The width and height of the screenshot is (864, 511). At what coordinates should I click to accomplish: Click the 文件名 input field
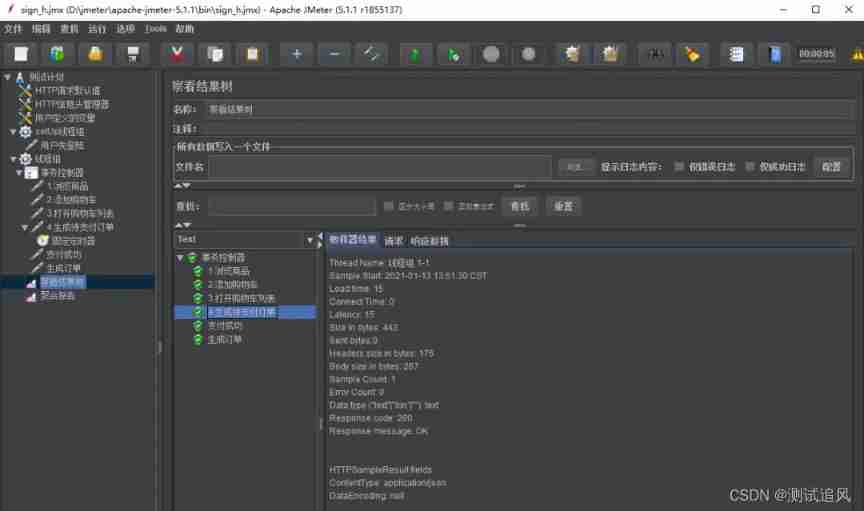(379, 167)
